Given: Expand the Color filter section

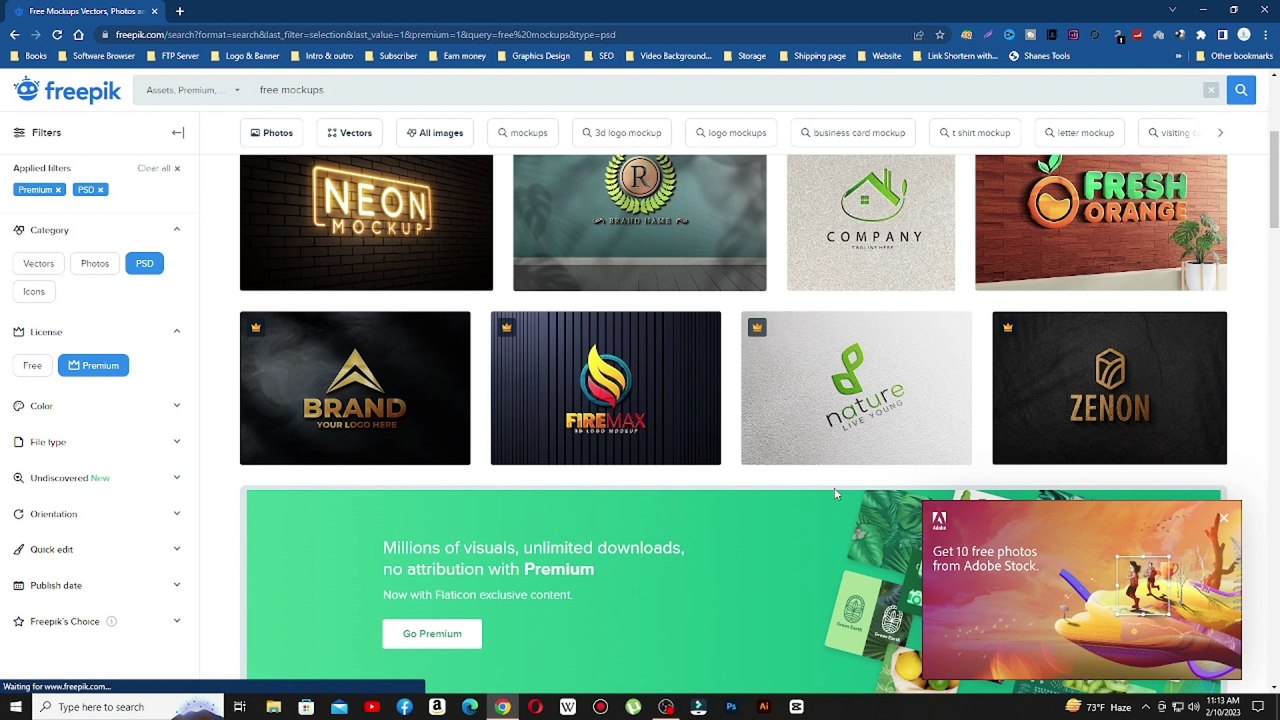Looking at the screenshot, I should pyautogui.click(x=177, y=406).
